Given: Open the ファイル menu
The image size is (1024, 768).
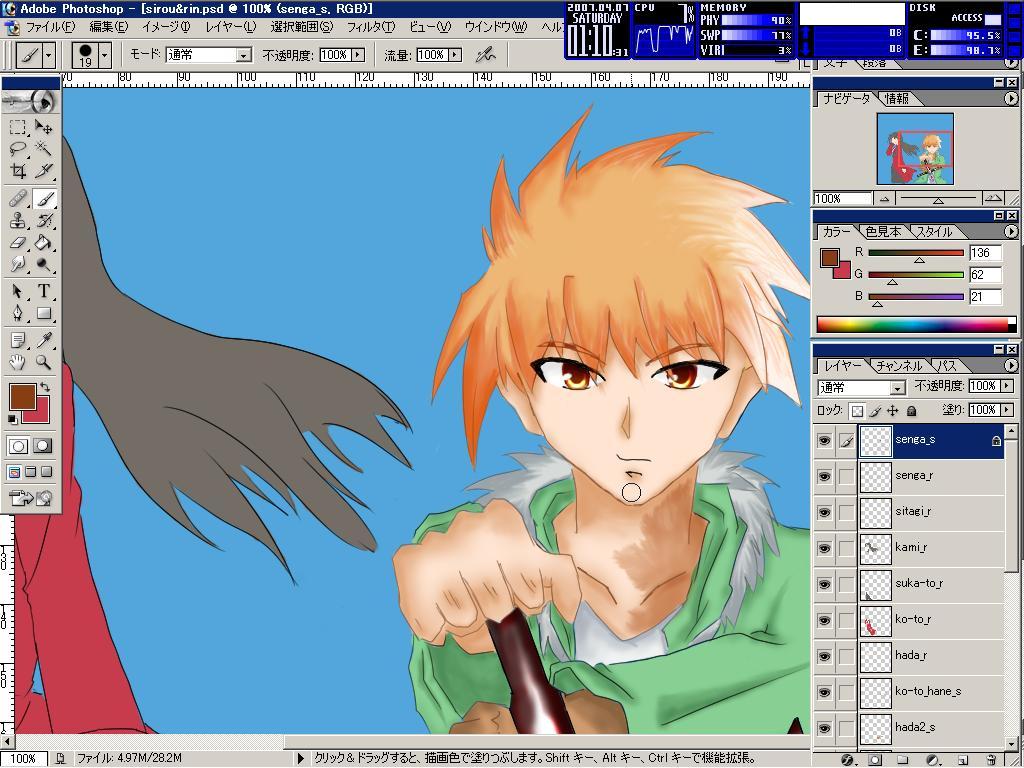Looking at the screenshot, I should tap(50, 27).
